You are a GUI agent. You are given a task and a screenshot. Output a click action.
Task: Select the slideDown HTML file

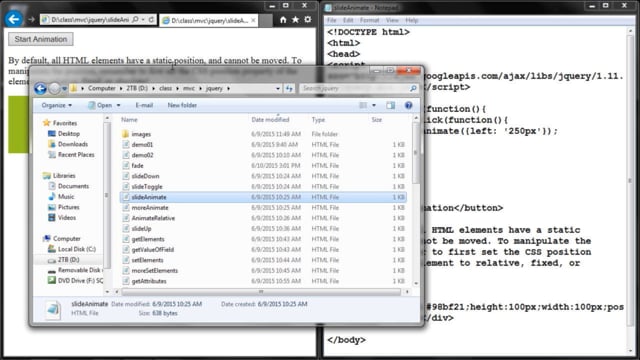point(145,176)
